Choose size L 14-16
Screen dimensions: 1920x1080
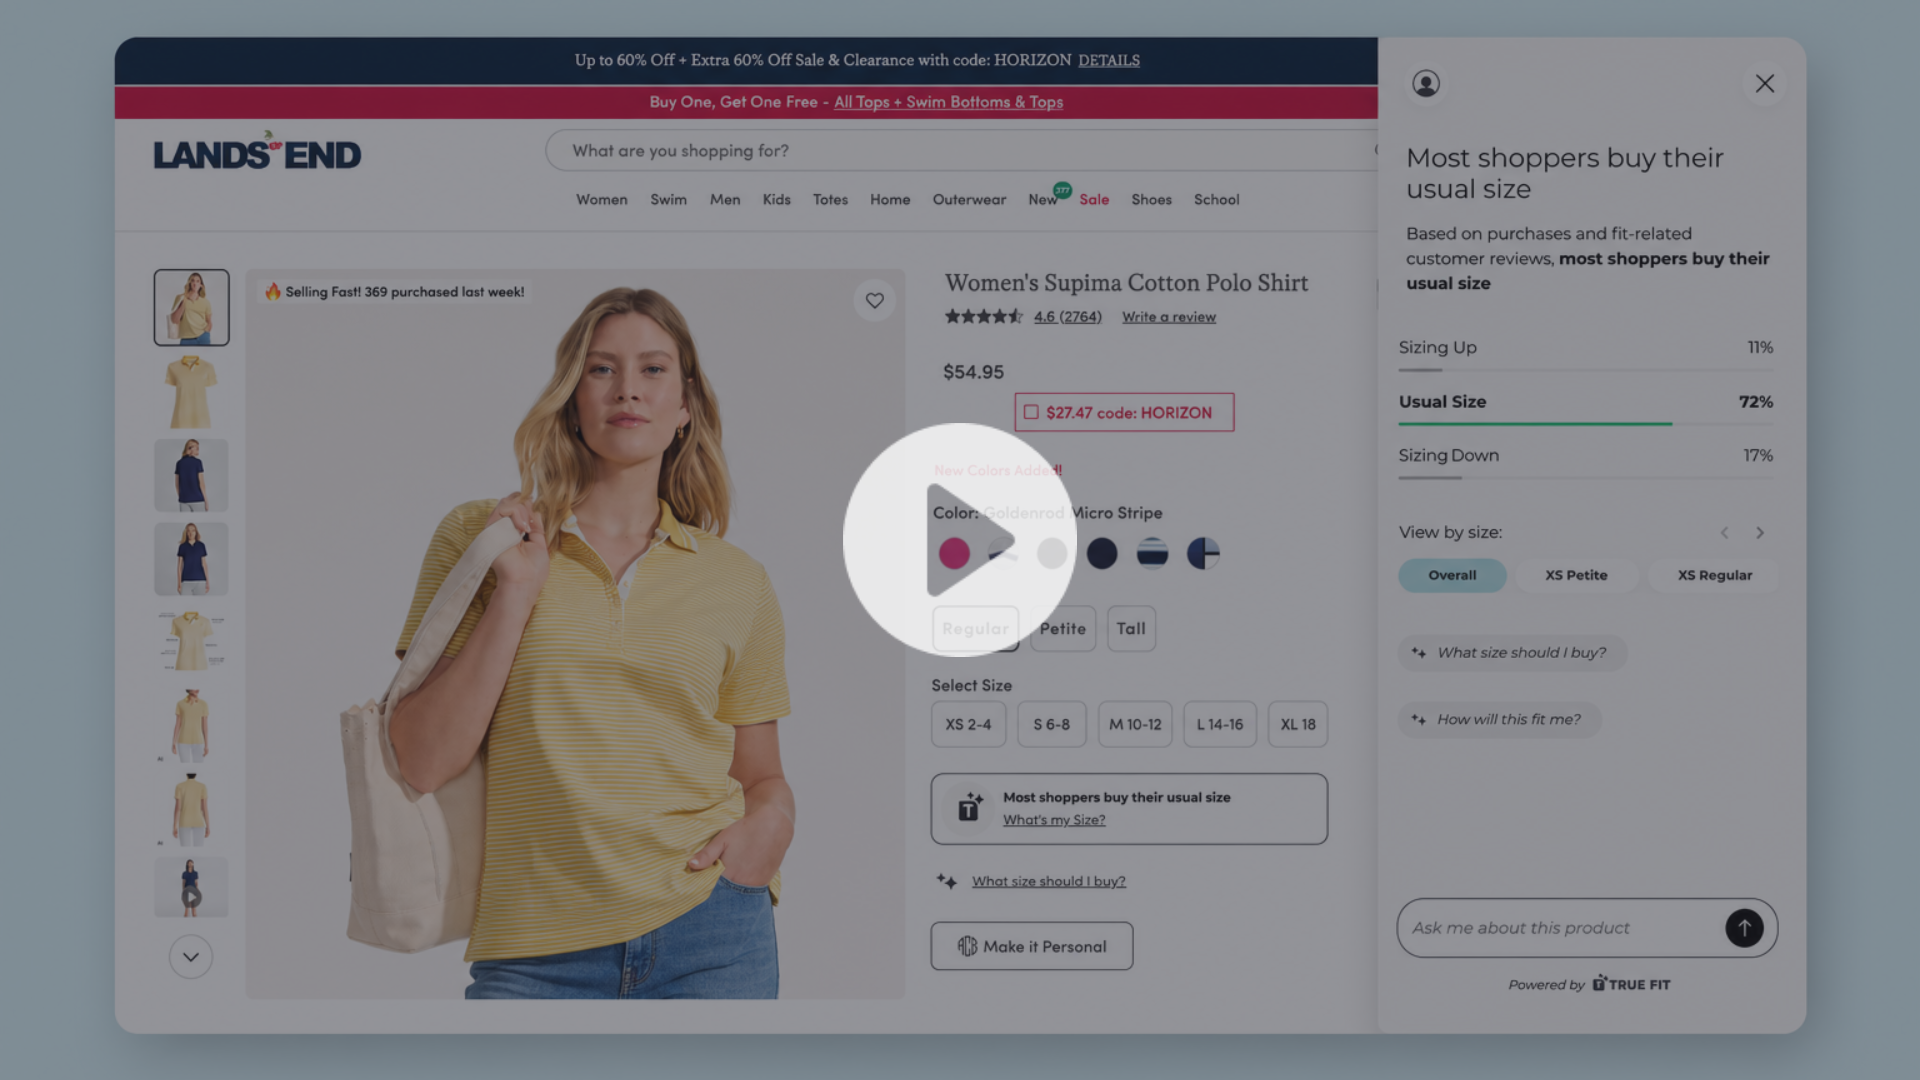coord(1220,724)
